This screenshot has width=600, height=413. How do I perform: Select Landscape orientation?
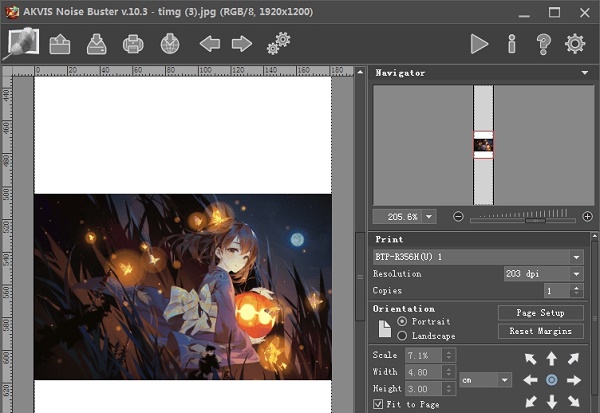[402, 336]
